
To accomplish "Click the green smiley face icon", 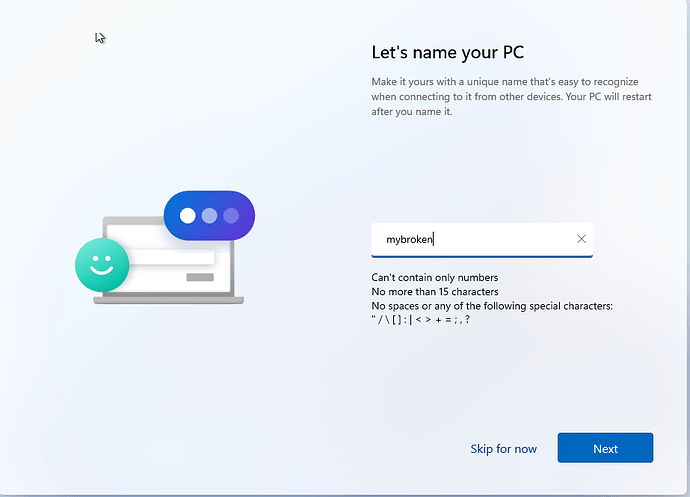I will (x=102, y=266).
